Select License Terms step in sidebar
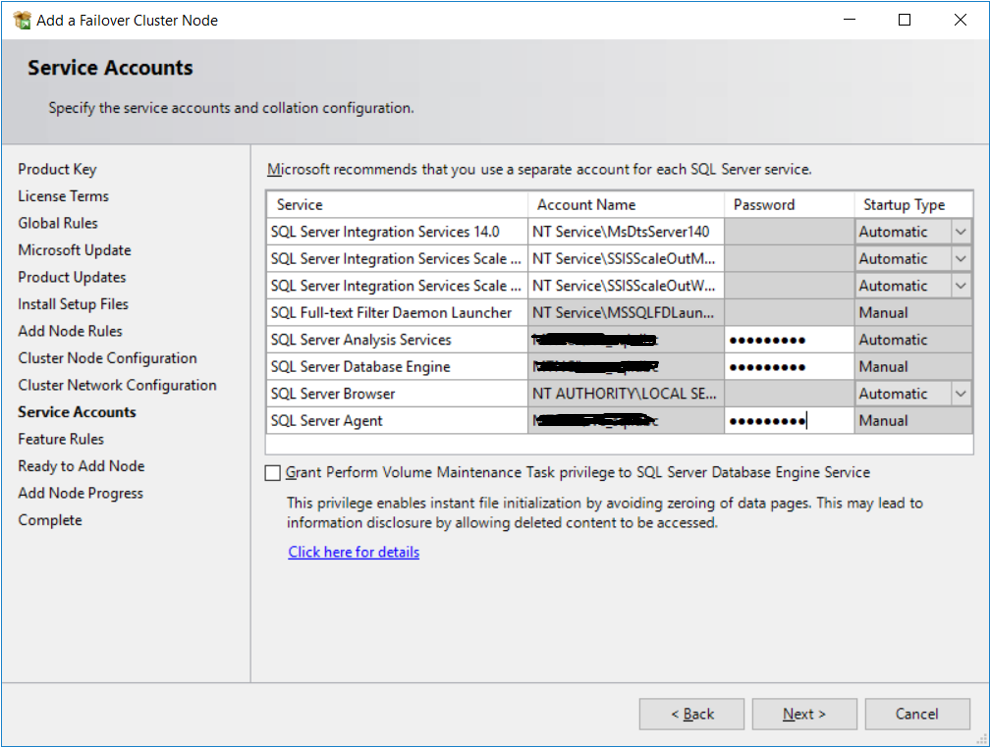This screenshot has width=993, height=750. (x=63, y=196)
